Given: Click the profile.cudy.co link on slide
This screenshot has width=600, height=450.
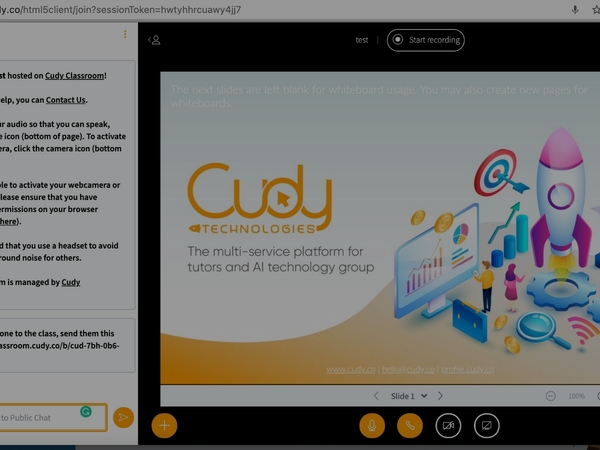Looking at the screenshot, I should [x=468, y=370].
